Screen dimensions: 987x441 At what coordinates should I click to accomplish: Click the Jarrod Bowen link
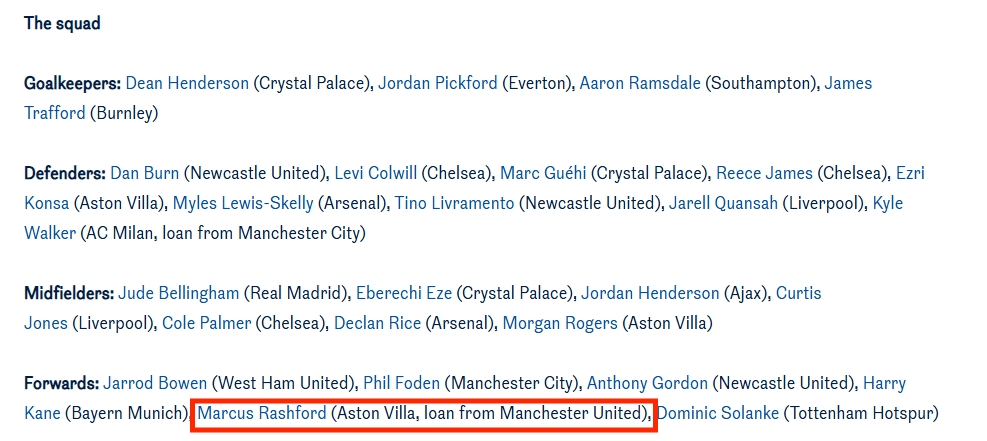(x=155, y=383)
